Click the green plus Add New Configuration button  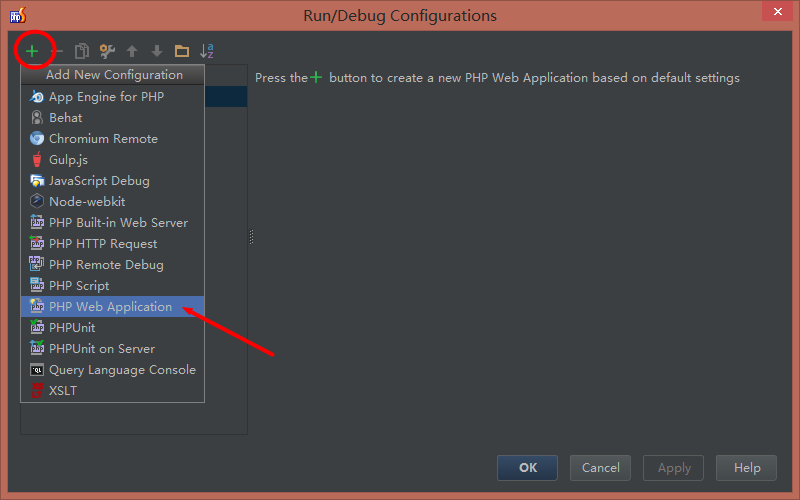click(32, 51)
